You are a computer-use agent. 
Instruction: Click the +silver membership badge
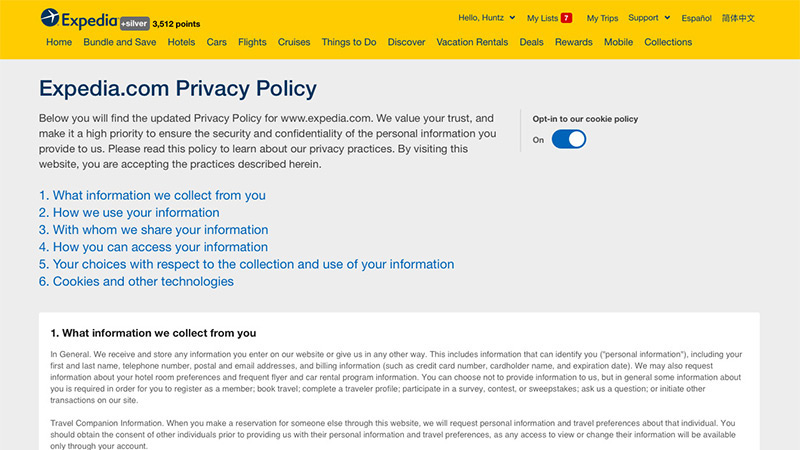tap(135, 23)
